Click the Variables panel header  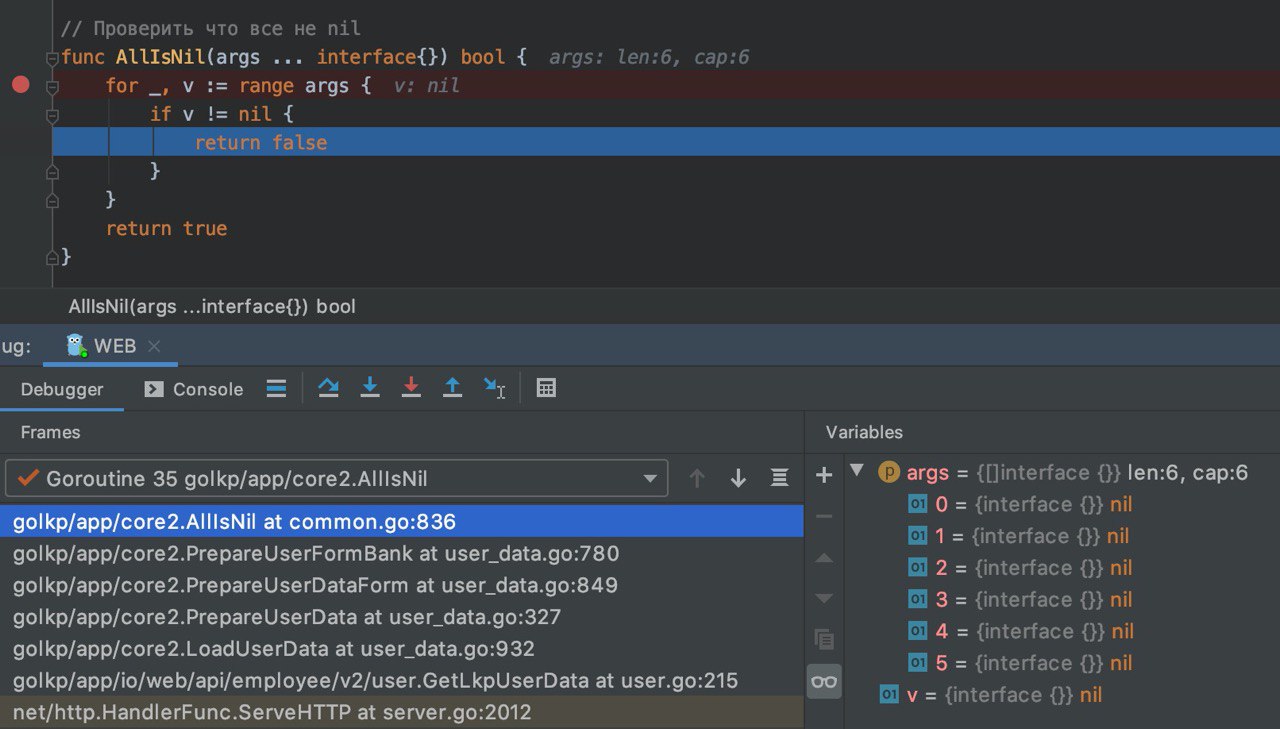864,432
